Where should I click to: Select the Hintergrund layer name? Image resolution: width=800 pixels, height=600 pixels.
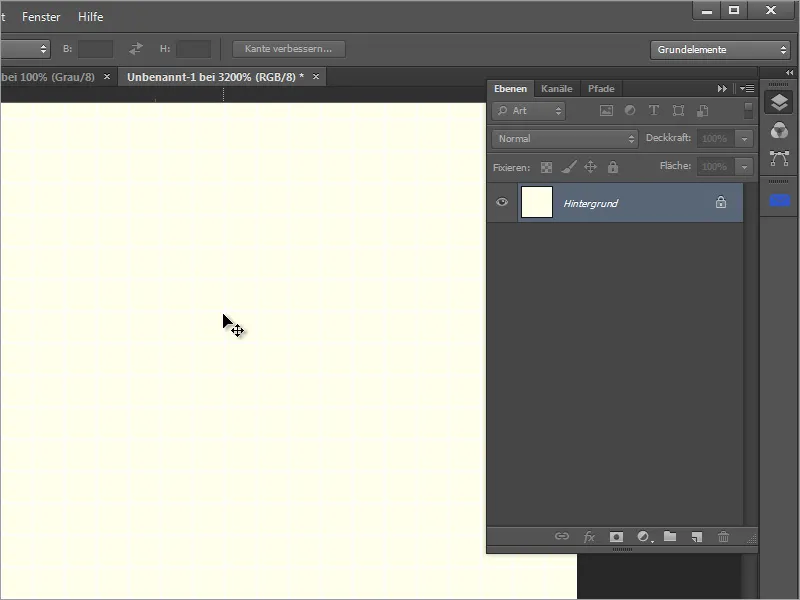(x=590, y=204)
